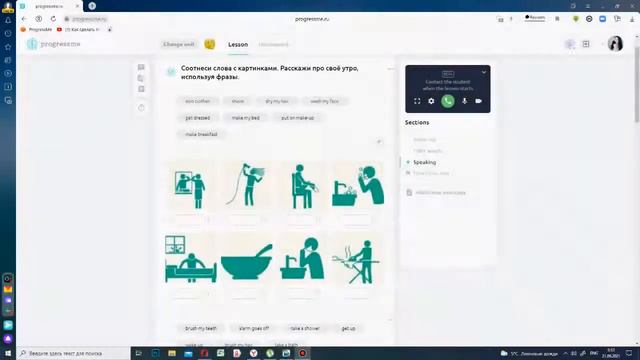Click the bowl with spoon picture
The image size is (640, 360).
pyautogui.click(x=246, y=259)
